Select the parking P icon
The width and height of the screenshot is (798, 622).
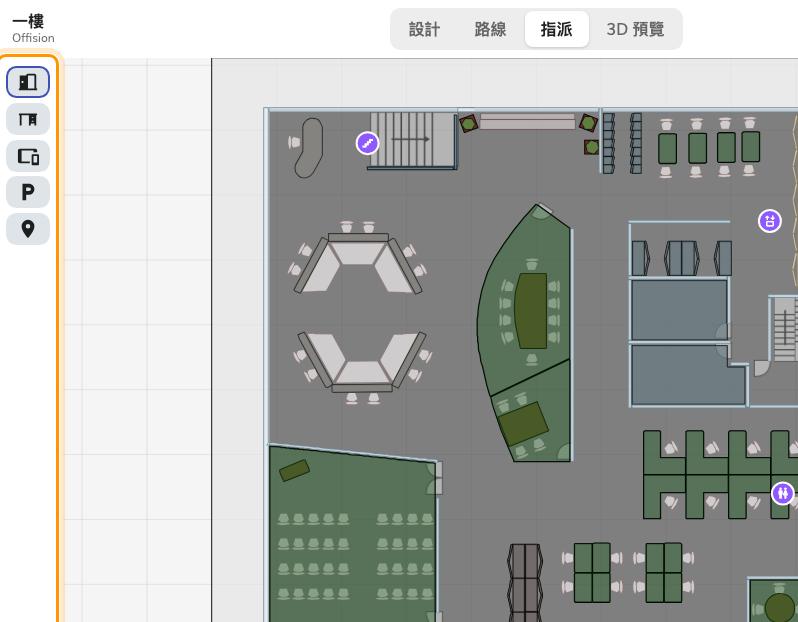[x=28, y=192]
